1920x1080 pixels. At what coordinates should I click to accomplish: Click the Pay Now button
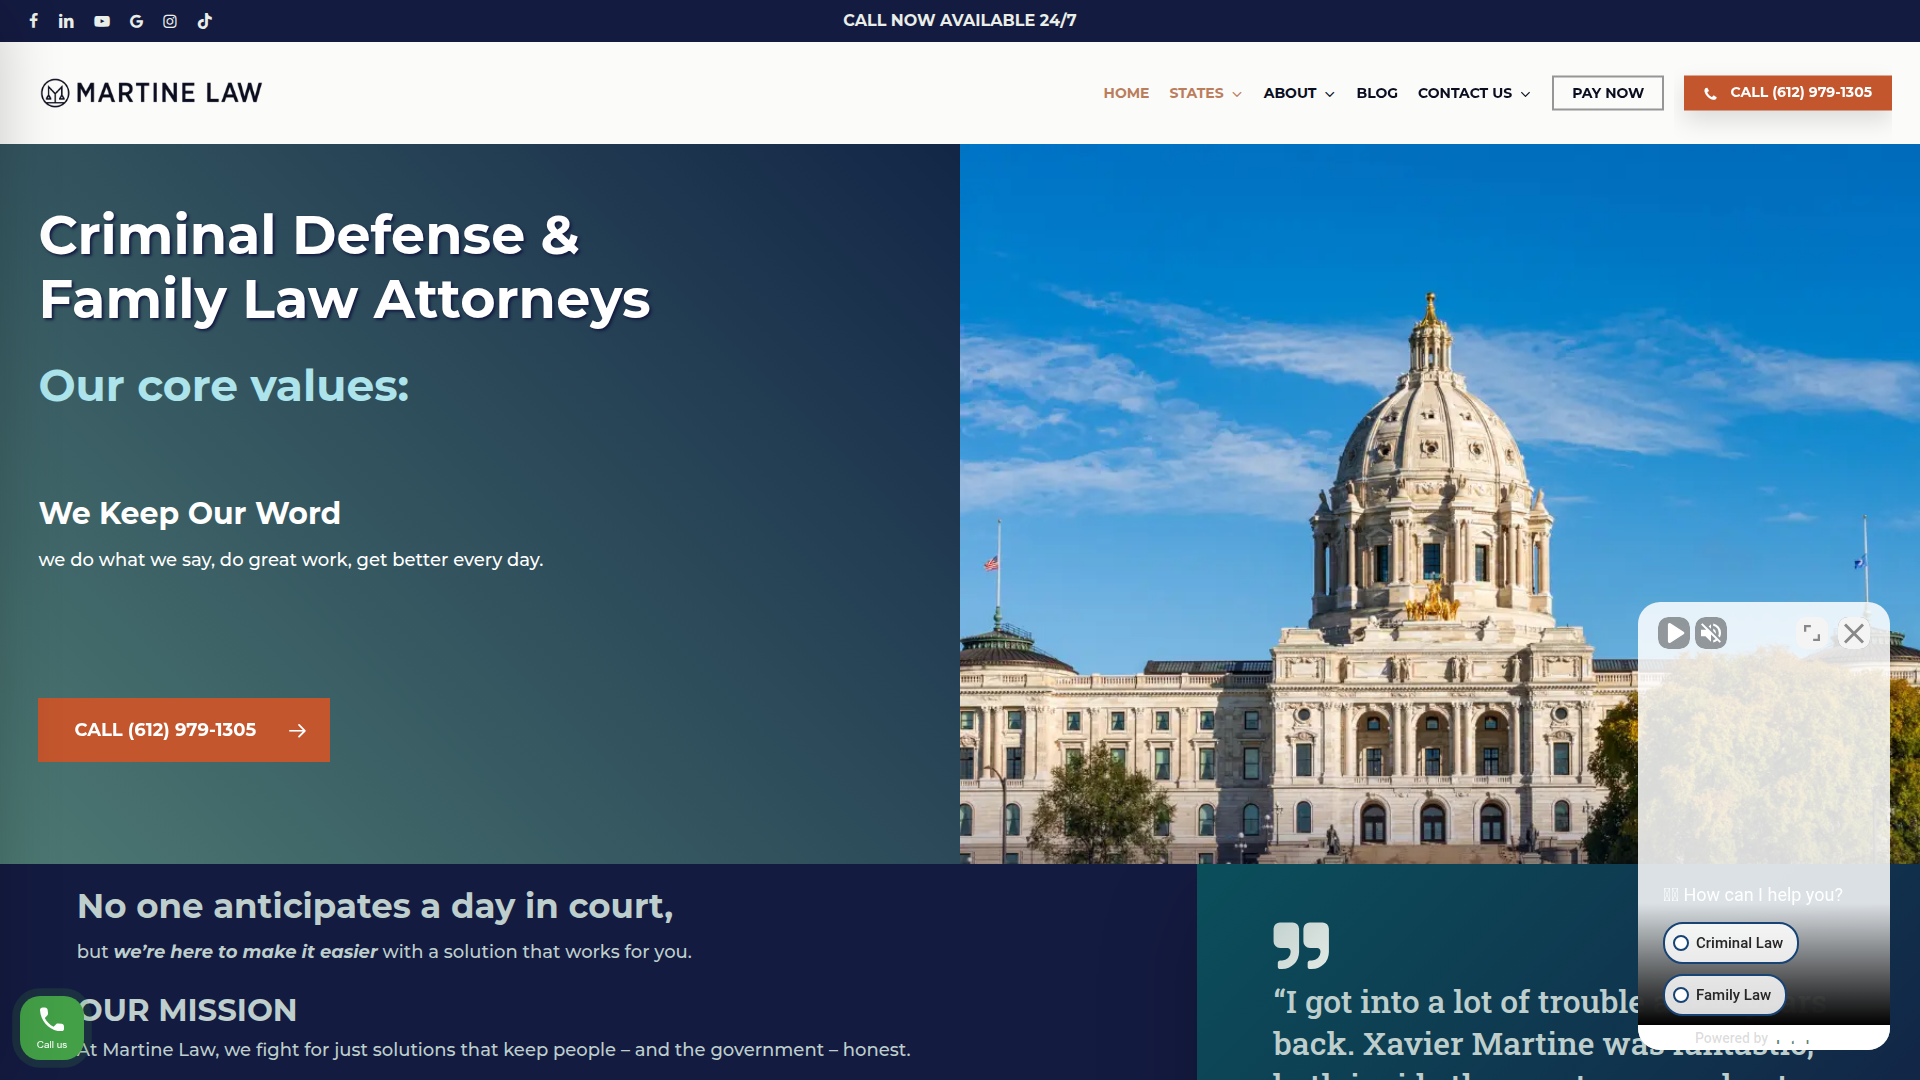coord(1608,93)
